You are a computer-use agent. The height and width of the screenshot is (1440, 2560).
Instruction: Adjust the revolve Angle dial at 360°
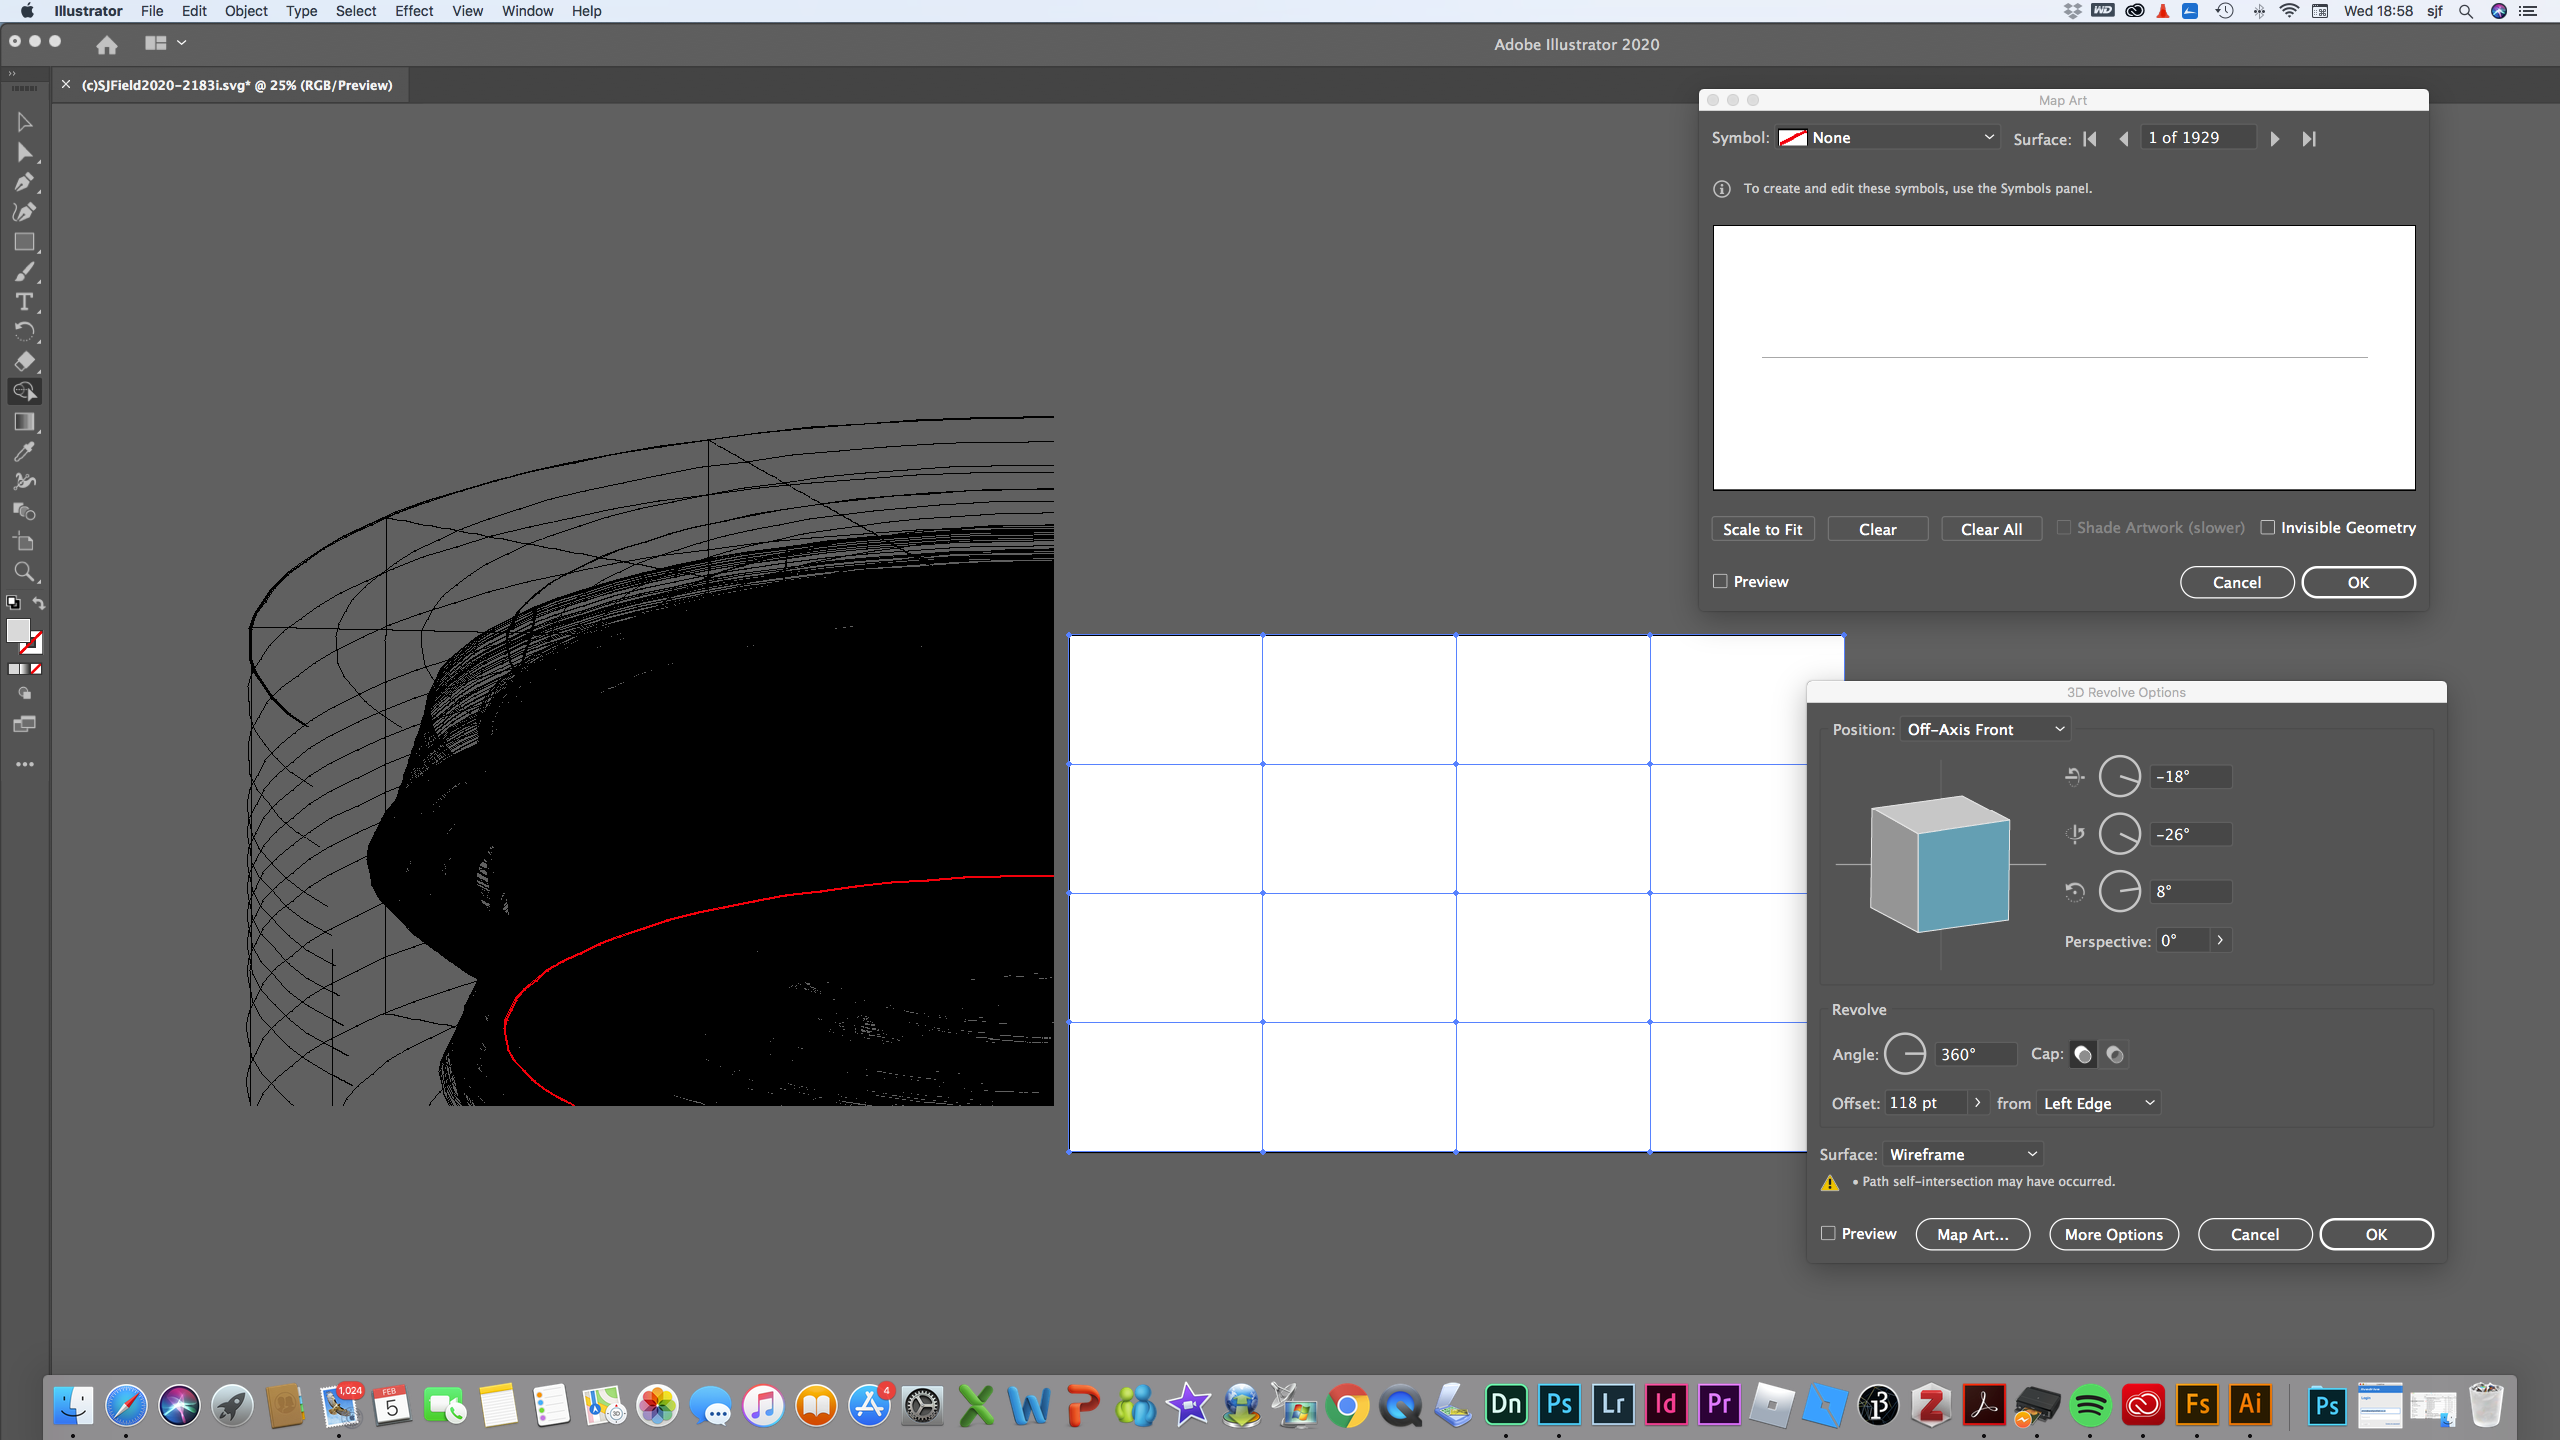point(1907,1053)
